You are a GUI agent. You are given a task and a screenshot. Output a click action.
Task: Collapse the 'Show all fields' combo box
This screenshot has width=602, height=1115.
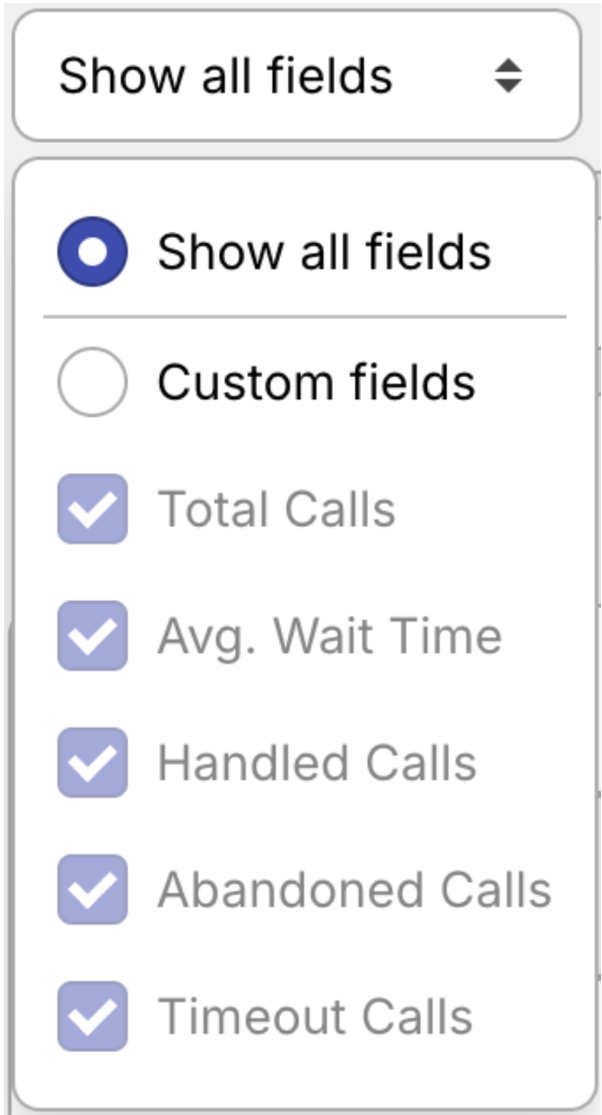click(296, 76)
